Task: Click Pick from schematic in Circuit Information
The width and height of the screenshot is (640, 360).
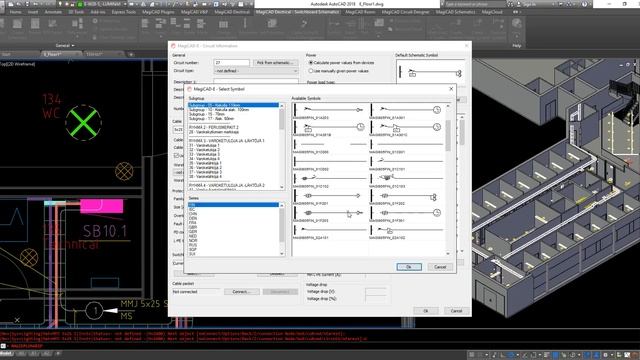Action: click(x=275, y=63)
